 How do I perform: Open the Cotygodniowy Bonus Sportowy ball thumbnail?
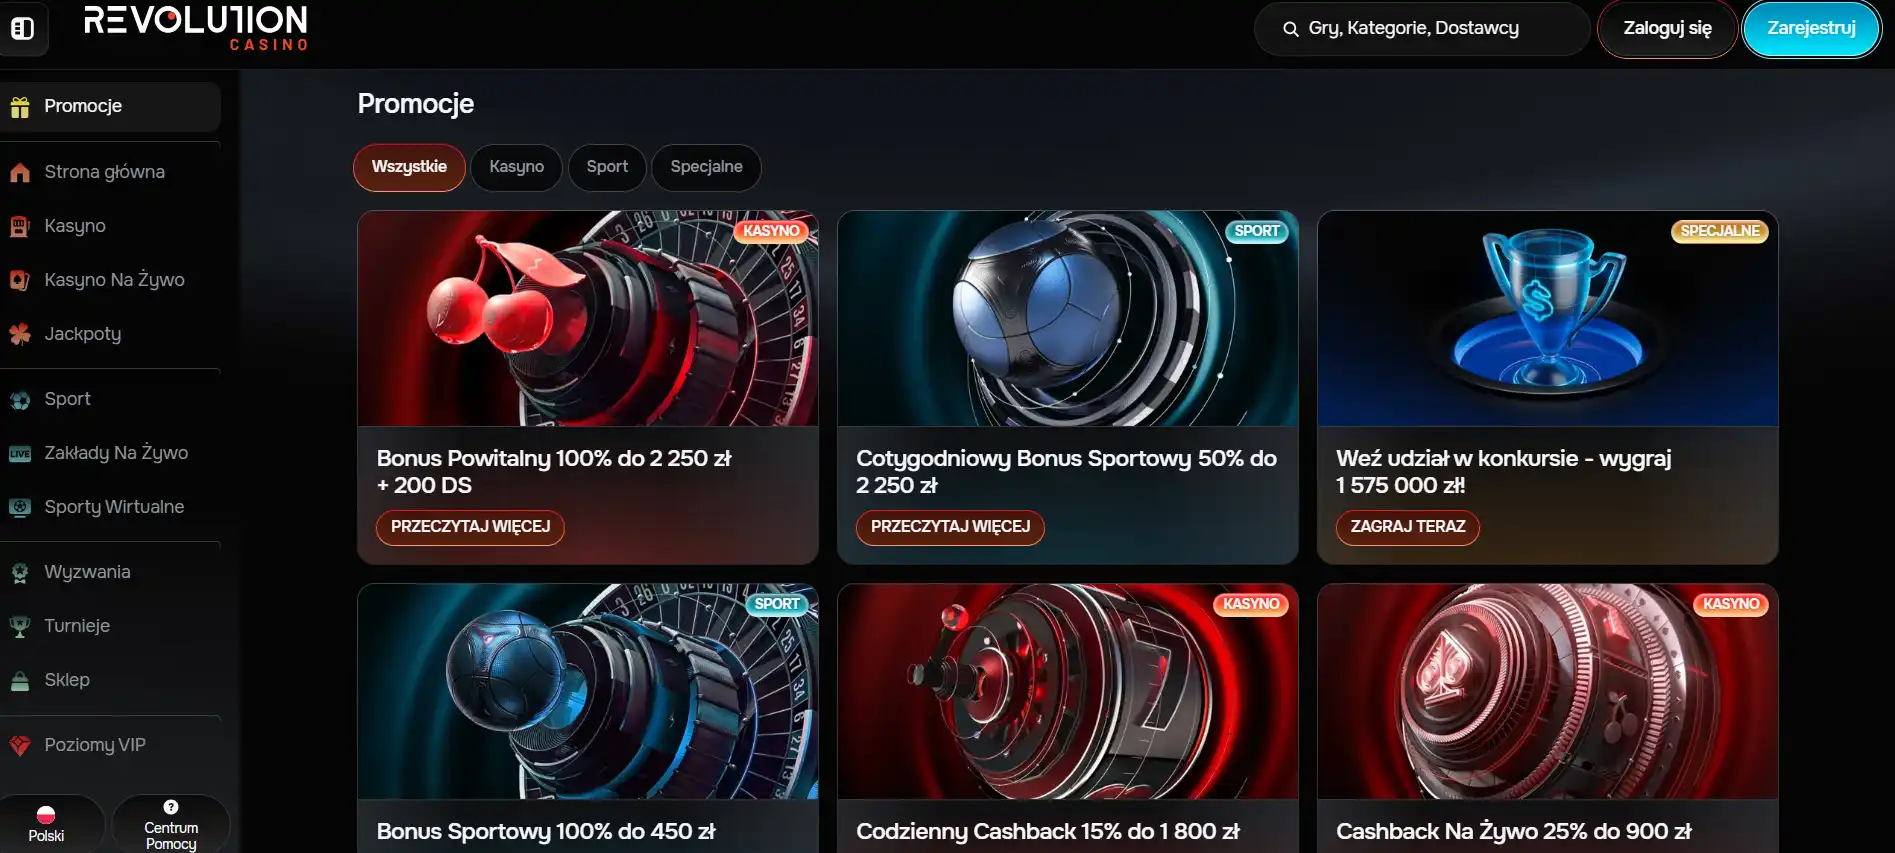[x=1068, y=319]
